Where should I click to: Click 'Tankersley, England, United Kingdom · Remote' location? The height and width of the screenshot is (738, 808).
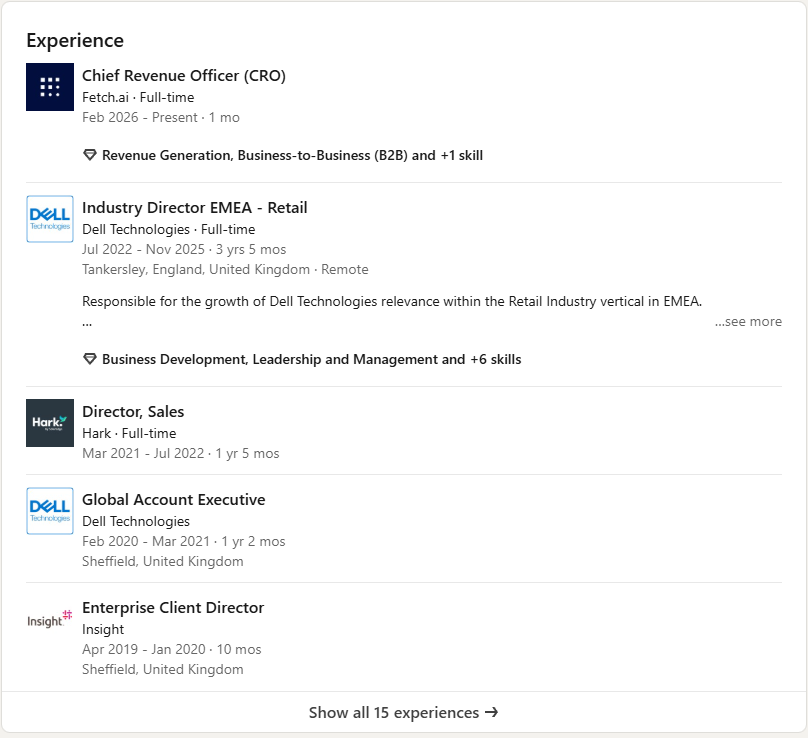[x=225, y=270]
